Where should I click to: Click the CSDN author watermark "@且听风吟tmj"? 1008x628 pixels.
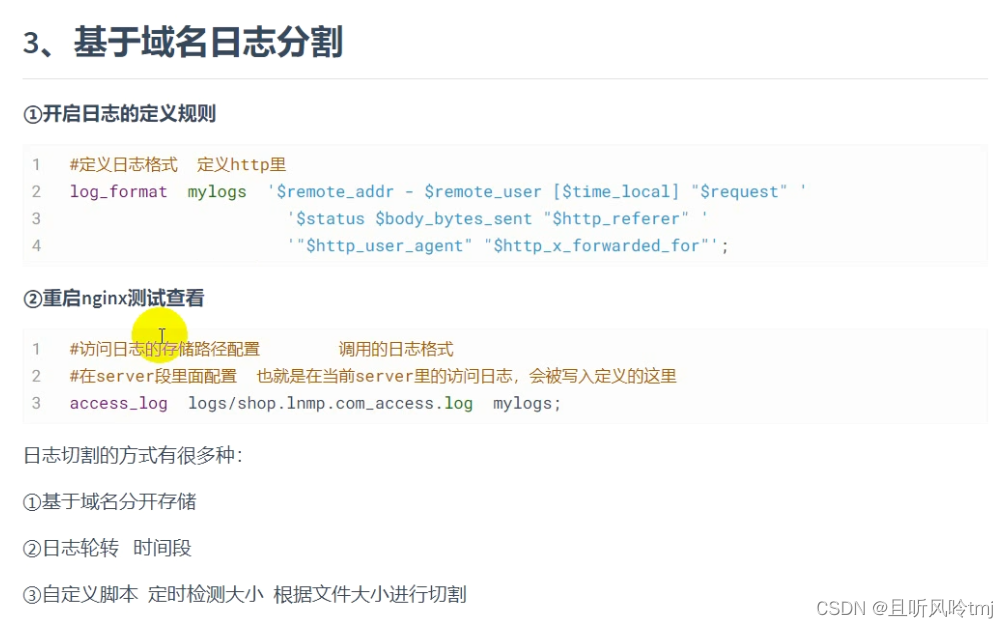click(932, 608)
